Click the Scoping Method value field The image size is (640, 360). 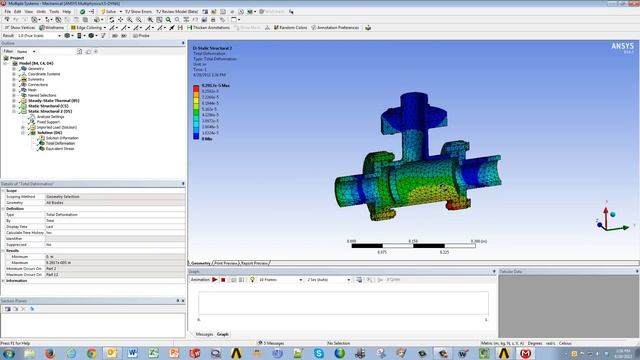pyautogui.click(x=115, y=197)
